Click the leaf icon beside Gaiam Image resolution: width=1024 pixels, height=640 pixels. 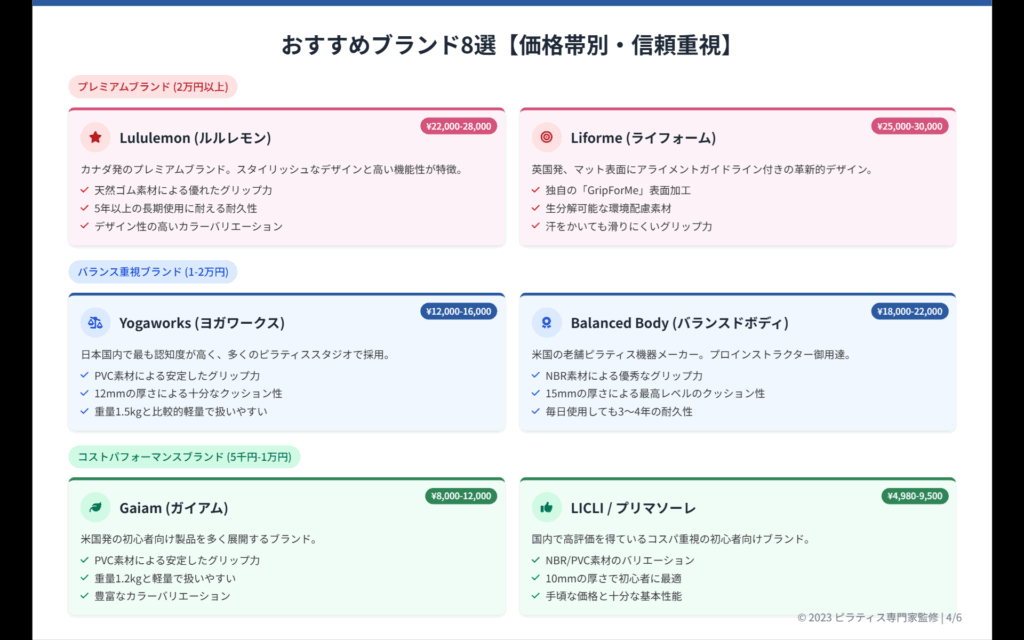pyautogui.click(x=95, y=507)
